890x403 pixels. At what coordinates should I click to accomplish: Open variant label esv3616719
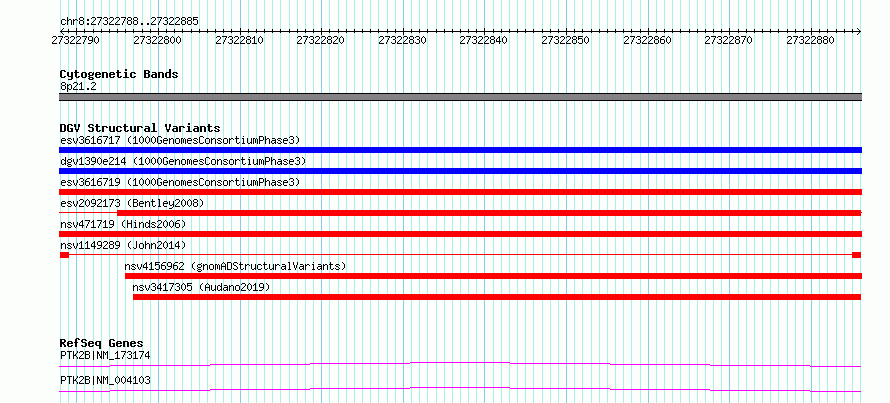pyautogui.click(x=180, y=182)
